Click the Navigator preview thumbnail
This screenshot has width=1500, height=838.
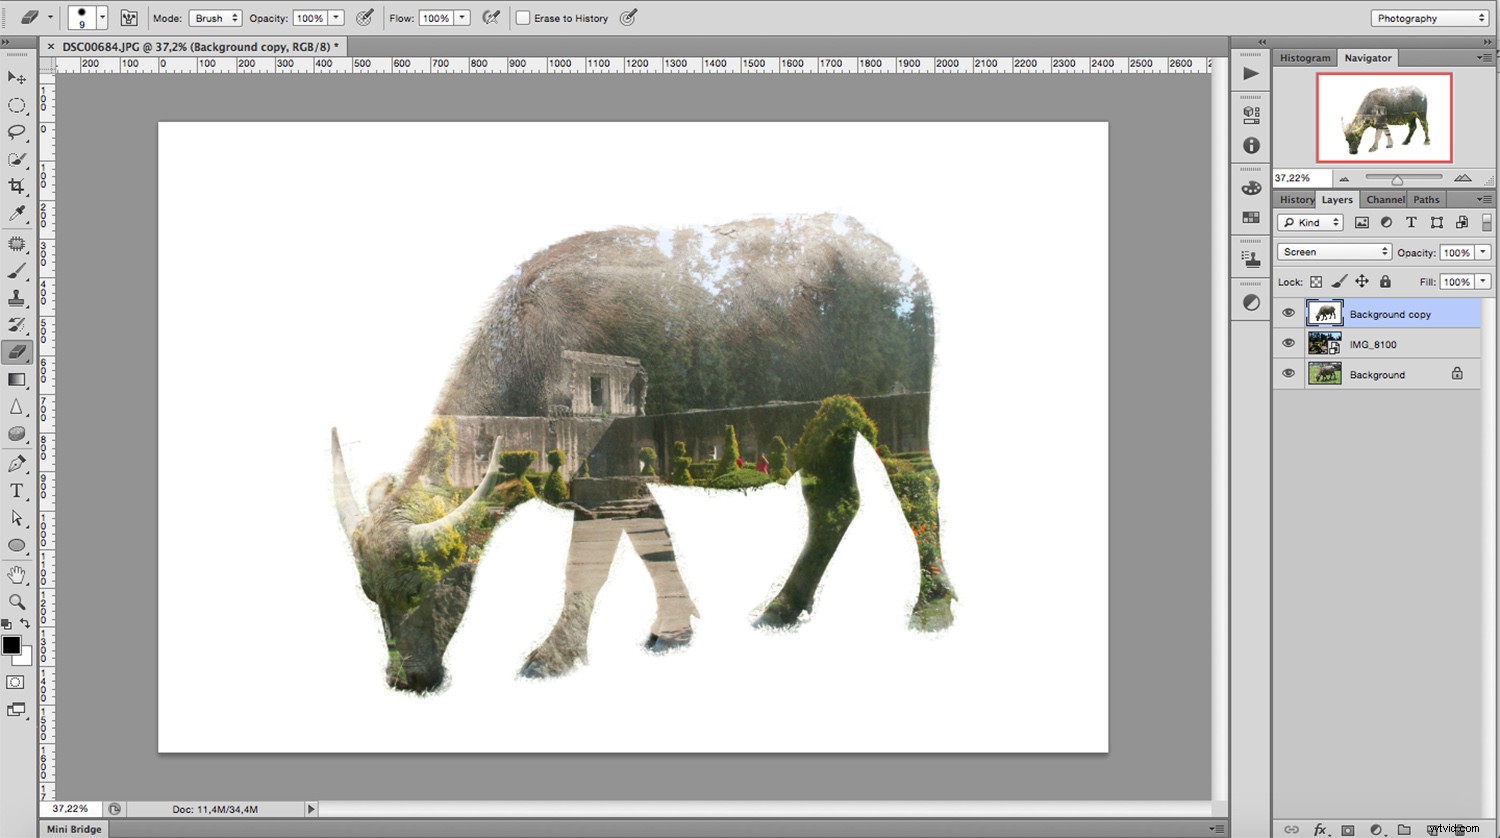[1384, 117]
